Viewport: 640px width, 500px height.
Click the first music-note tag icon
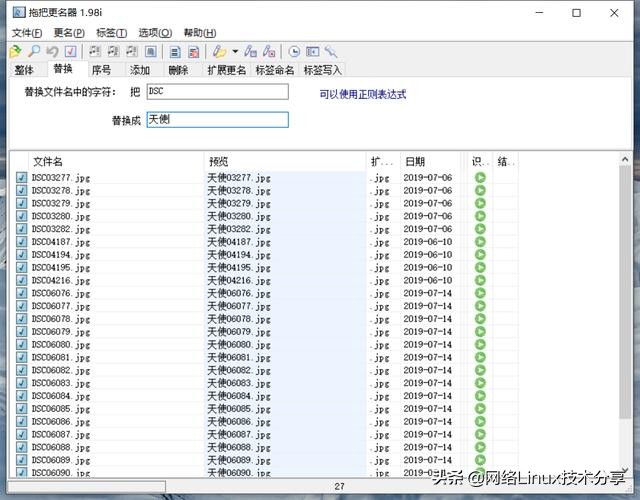click(95, 51)
